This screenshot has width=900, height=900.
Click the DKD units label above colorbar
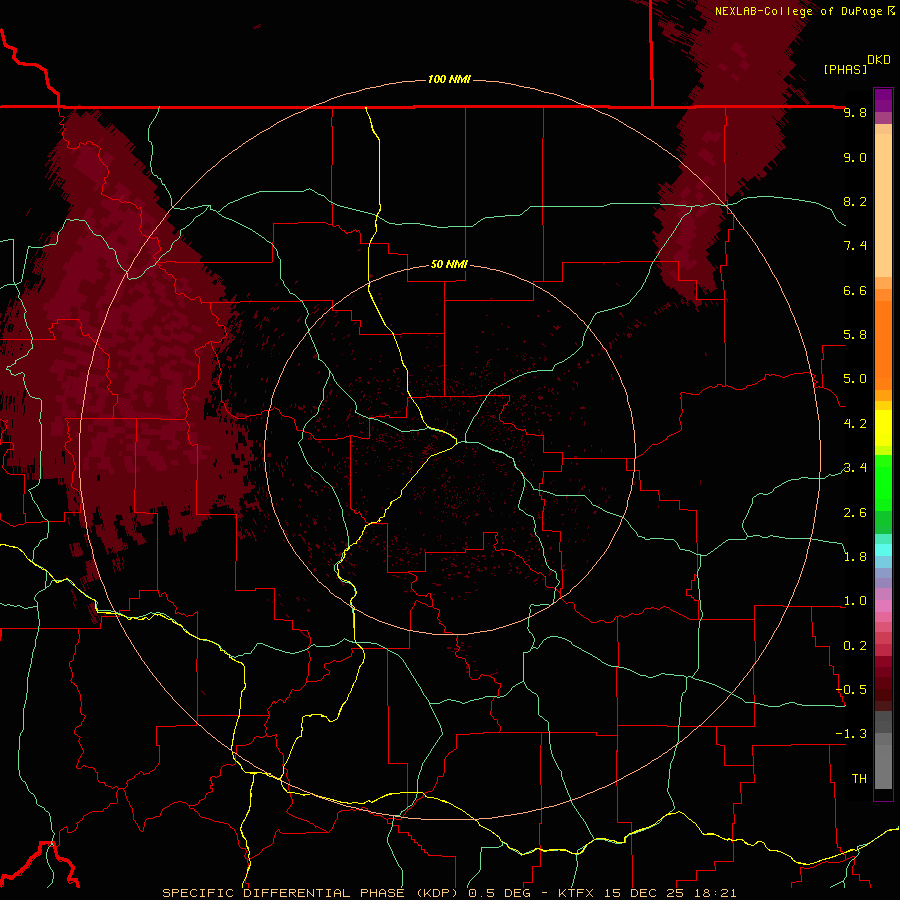pos(878,60)
